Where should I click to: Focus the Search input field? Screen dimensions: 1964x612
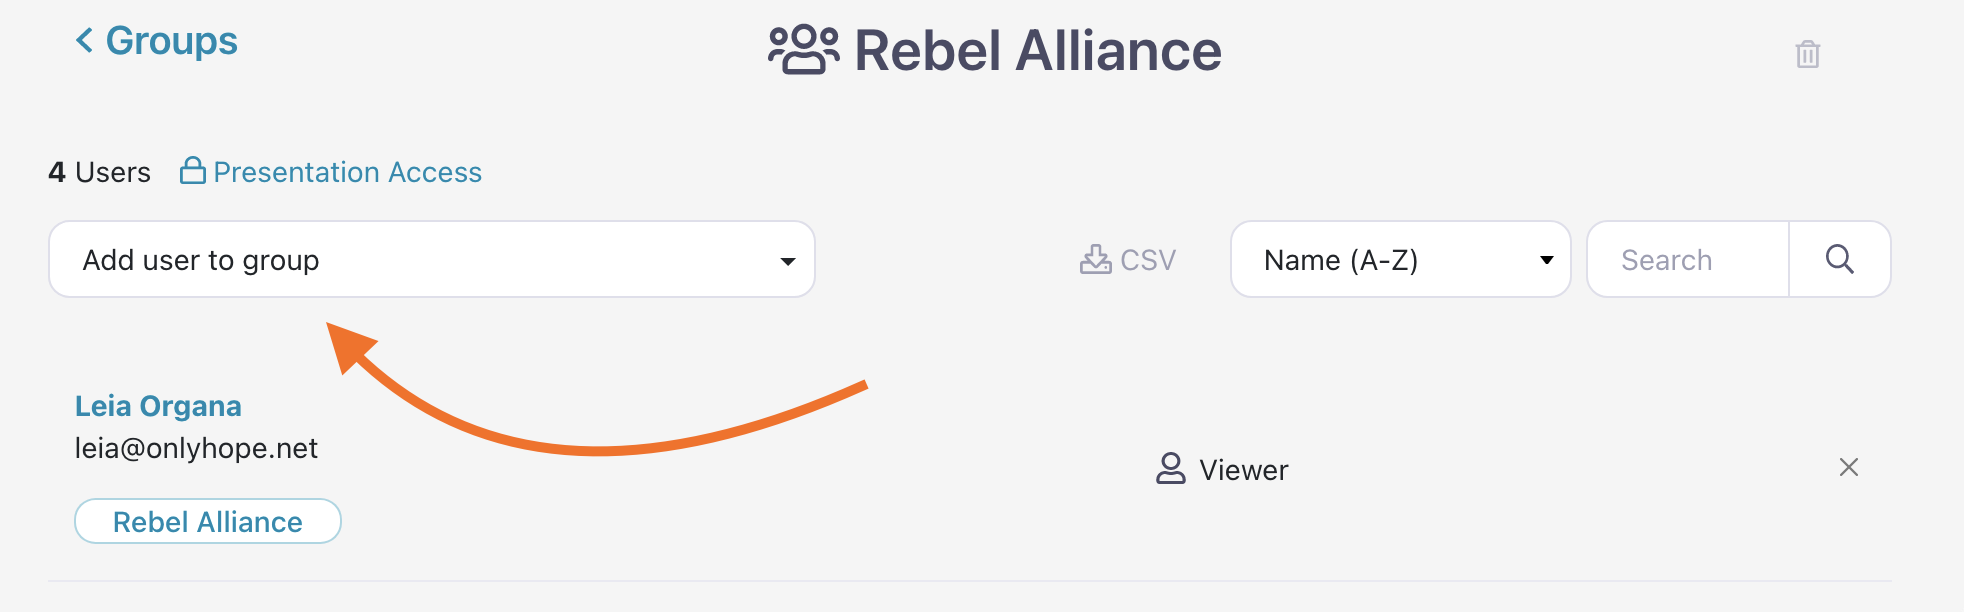pos(1687,260)
